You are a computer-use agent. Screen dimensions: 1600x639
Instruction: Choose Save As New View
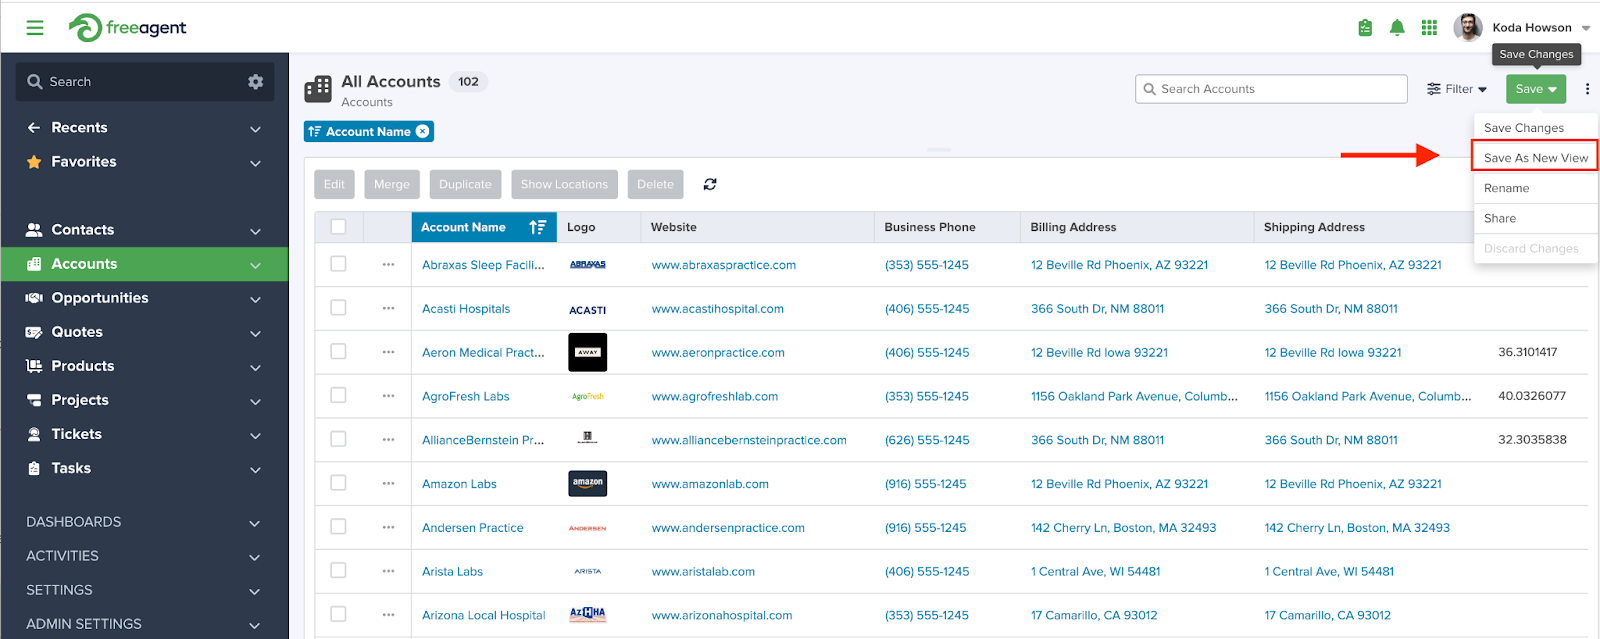(1535, 158)
